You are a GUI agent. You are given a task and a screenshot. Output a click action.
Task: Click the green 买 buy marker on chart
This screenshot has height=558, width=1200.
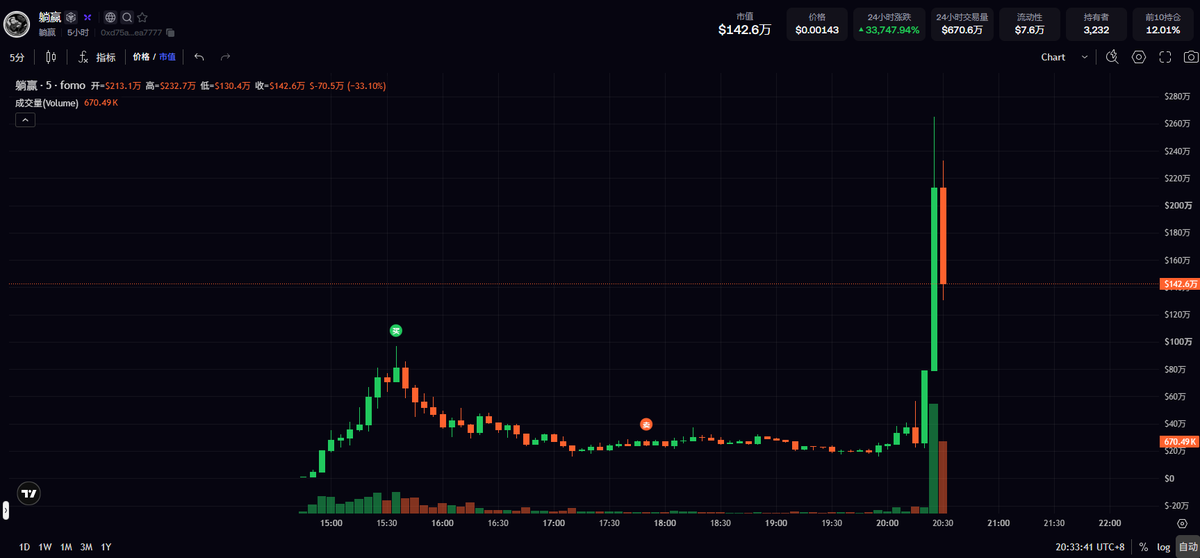coord(395,330)
